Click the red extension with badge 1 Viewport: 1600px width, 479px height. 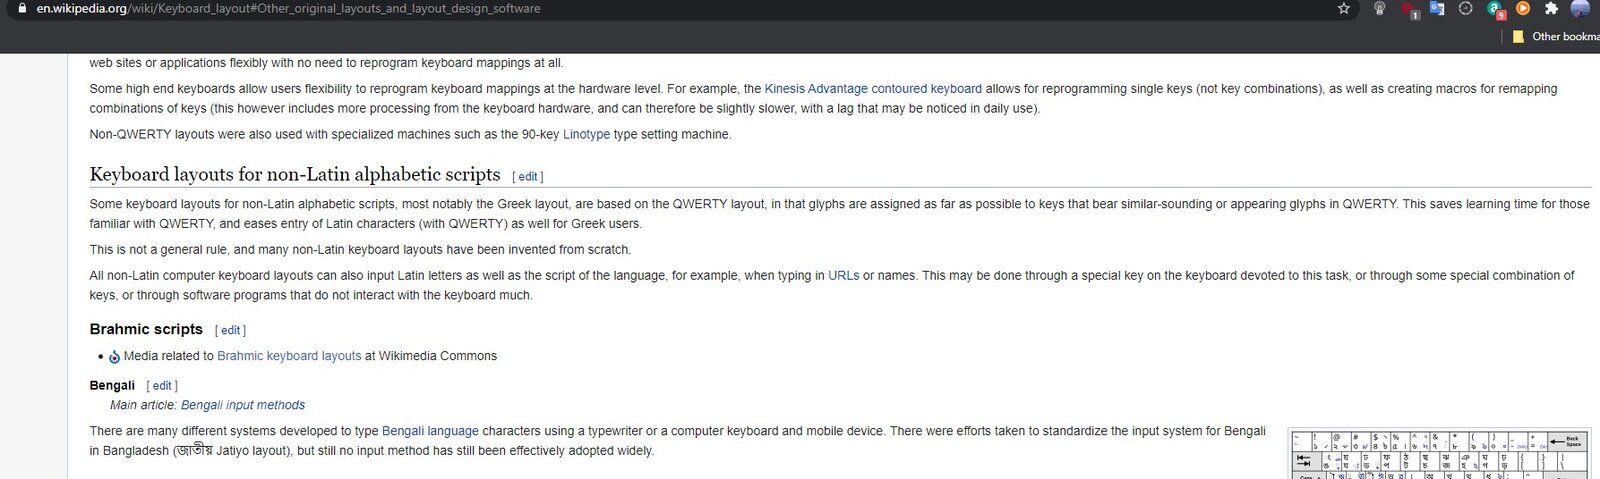tap(1410, 10)
